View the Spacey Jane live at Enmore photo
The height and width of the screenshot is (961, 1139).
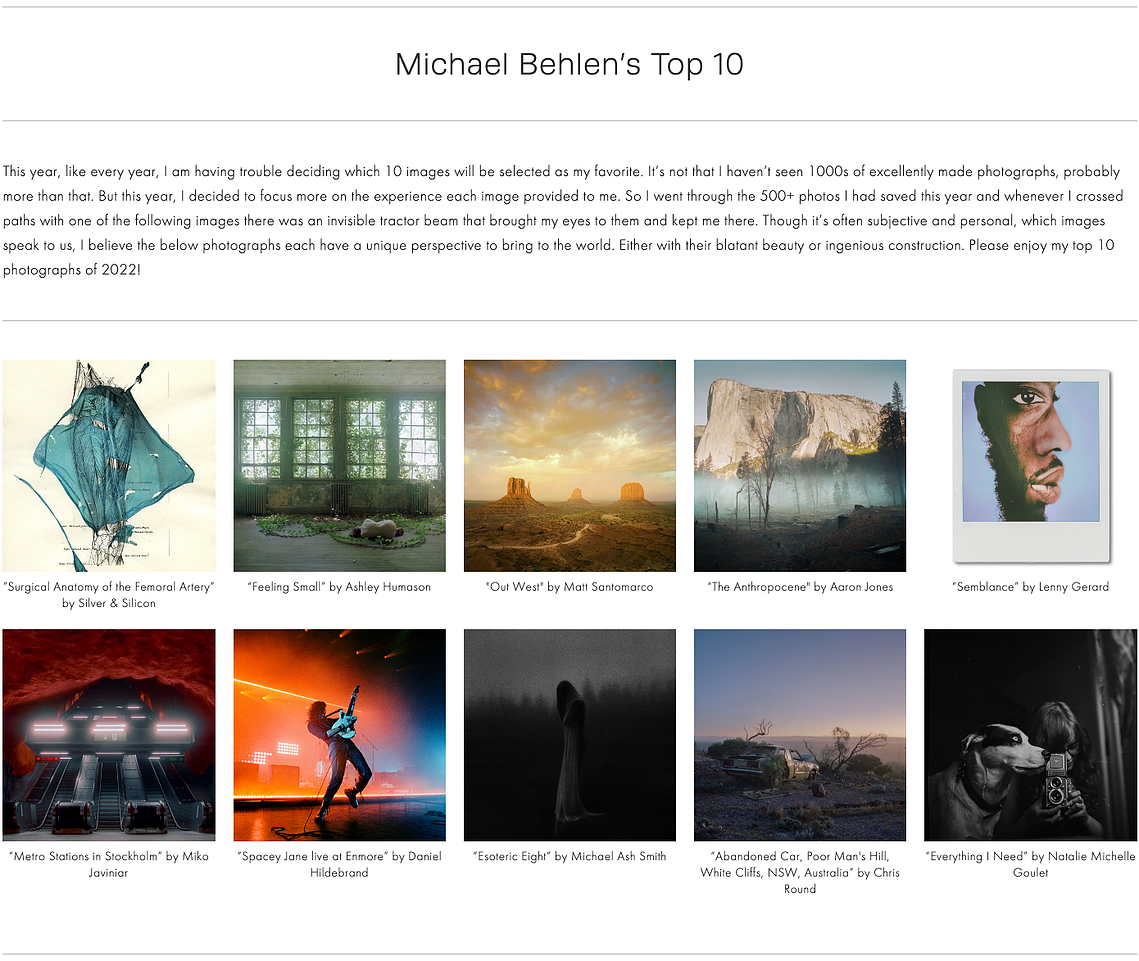pyautogui.click(x=339, y=735)
